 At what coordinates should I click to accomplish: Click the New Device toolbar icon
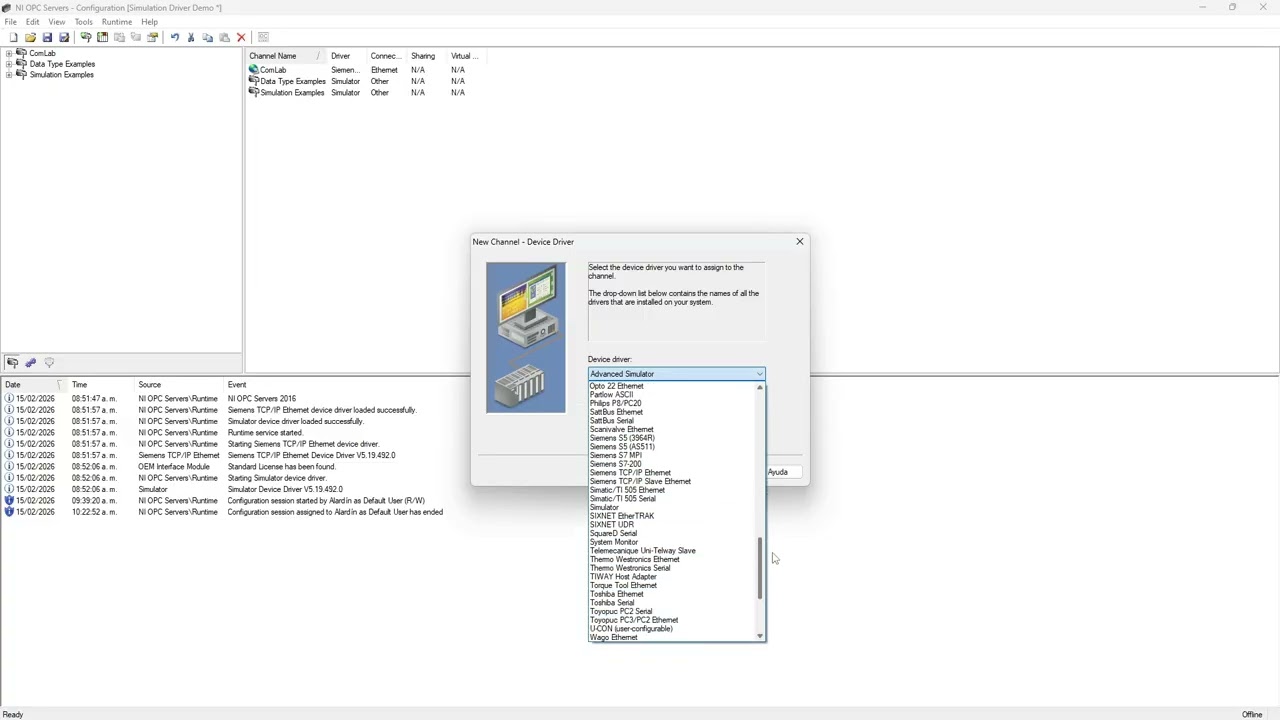102,38
